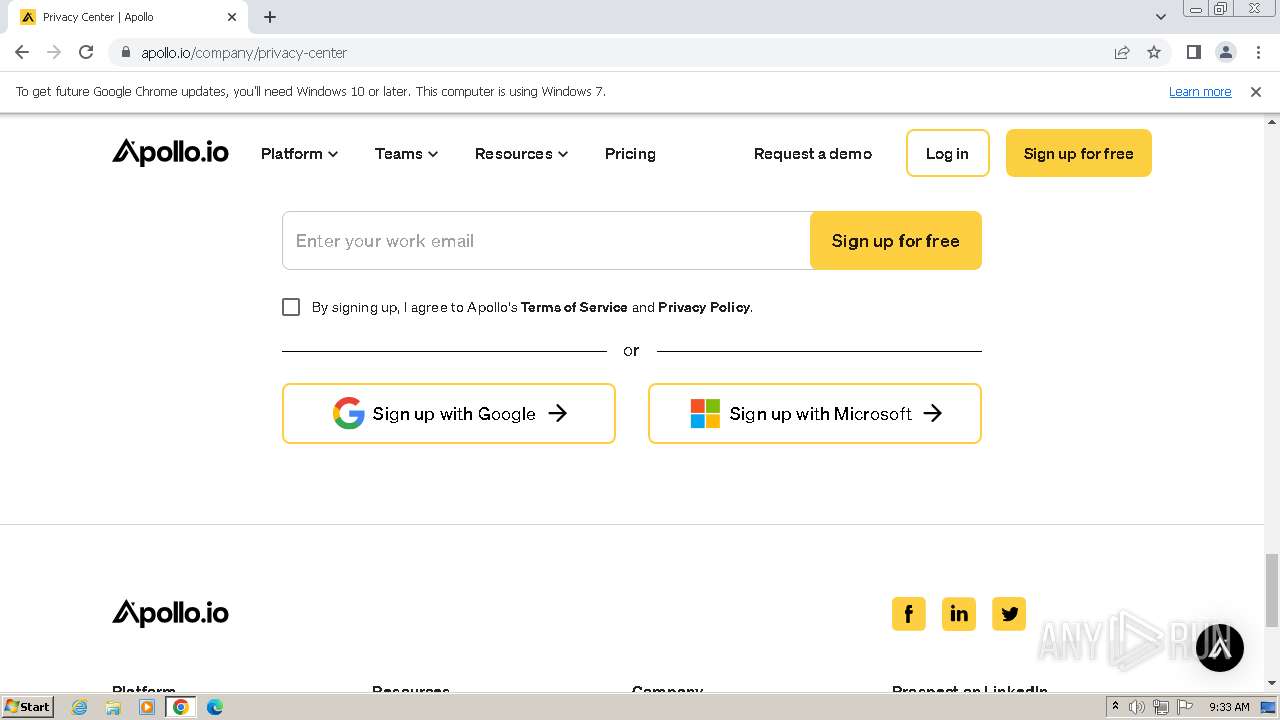
Task: Open the Windows Start menu
Action: click(x=28, y=707)
